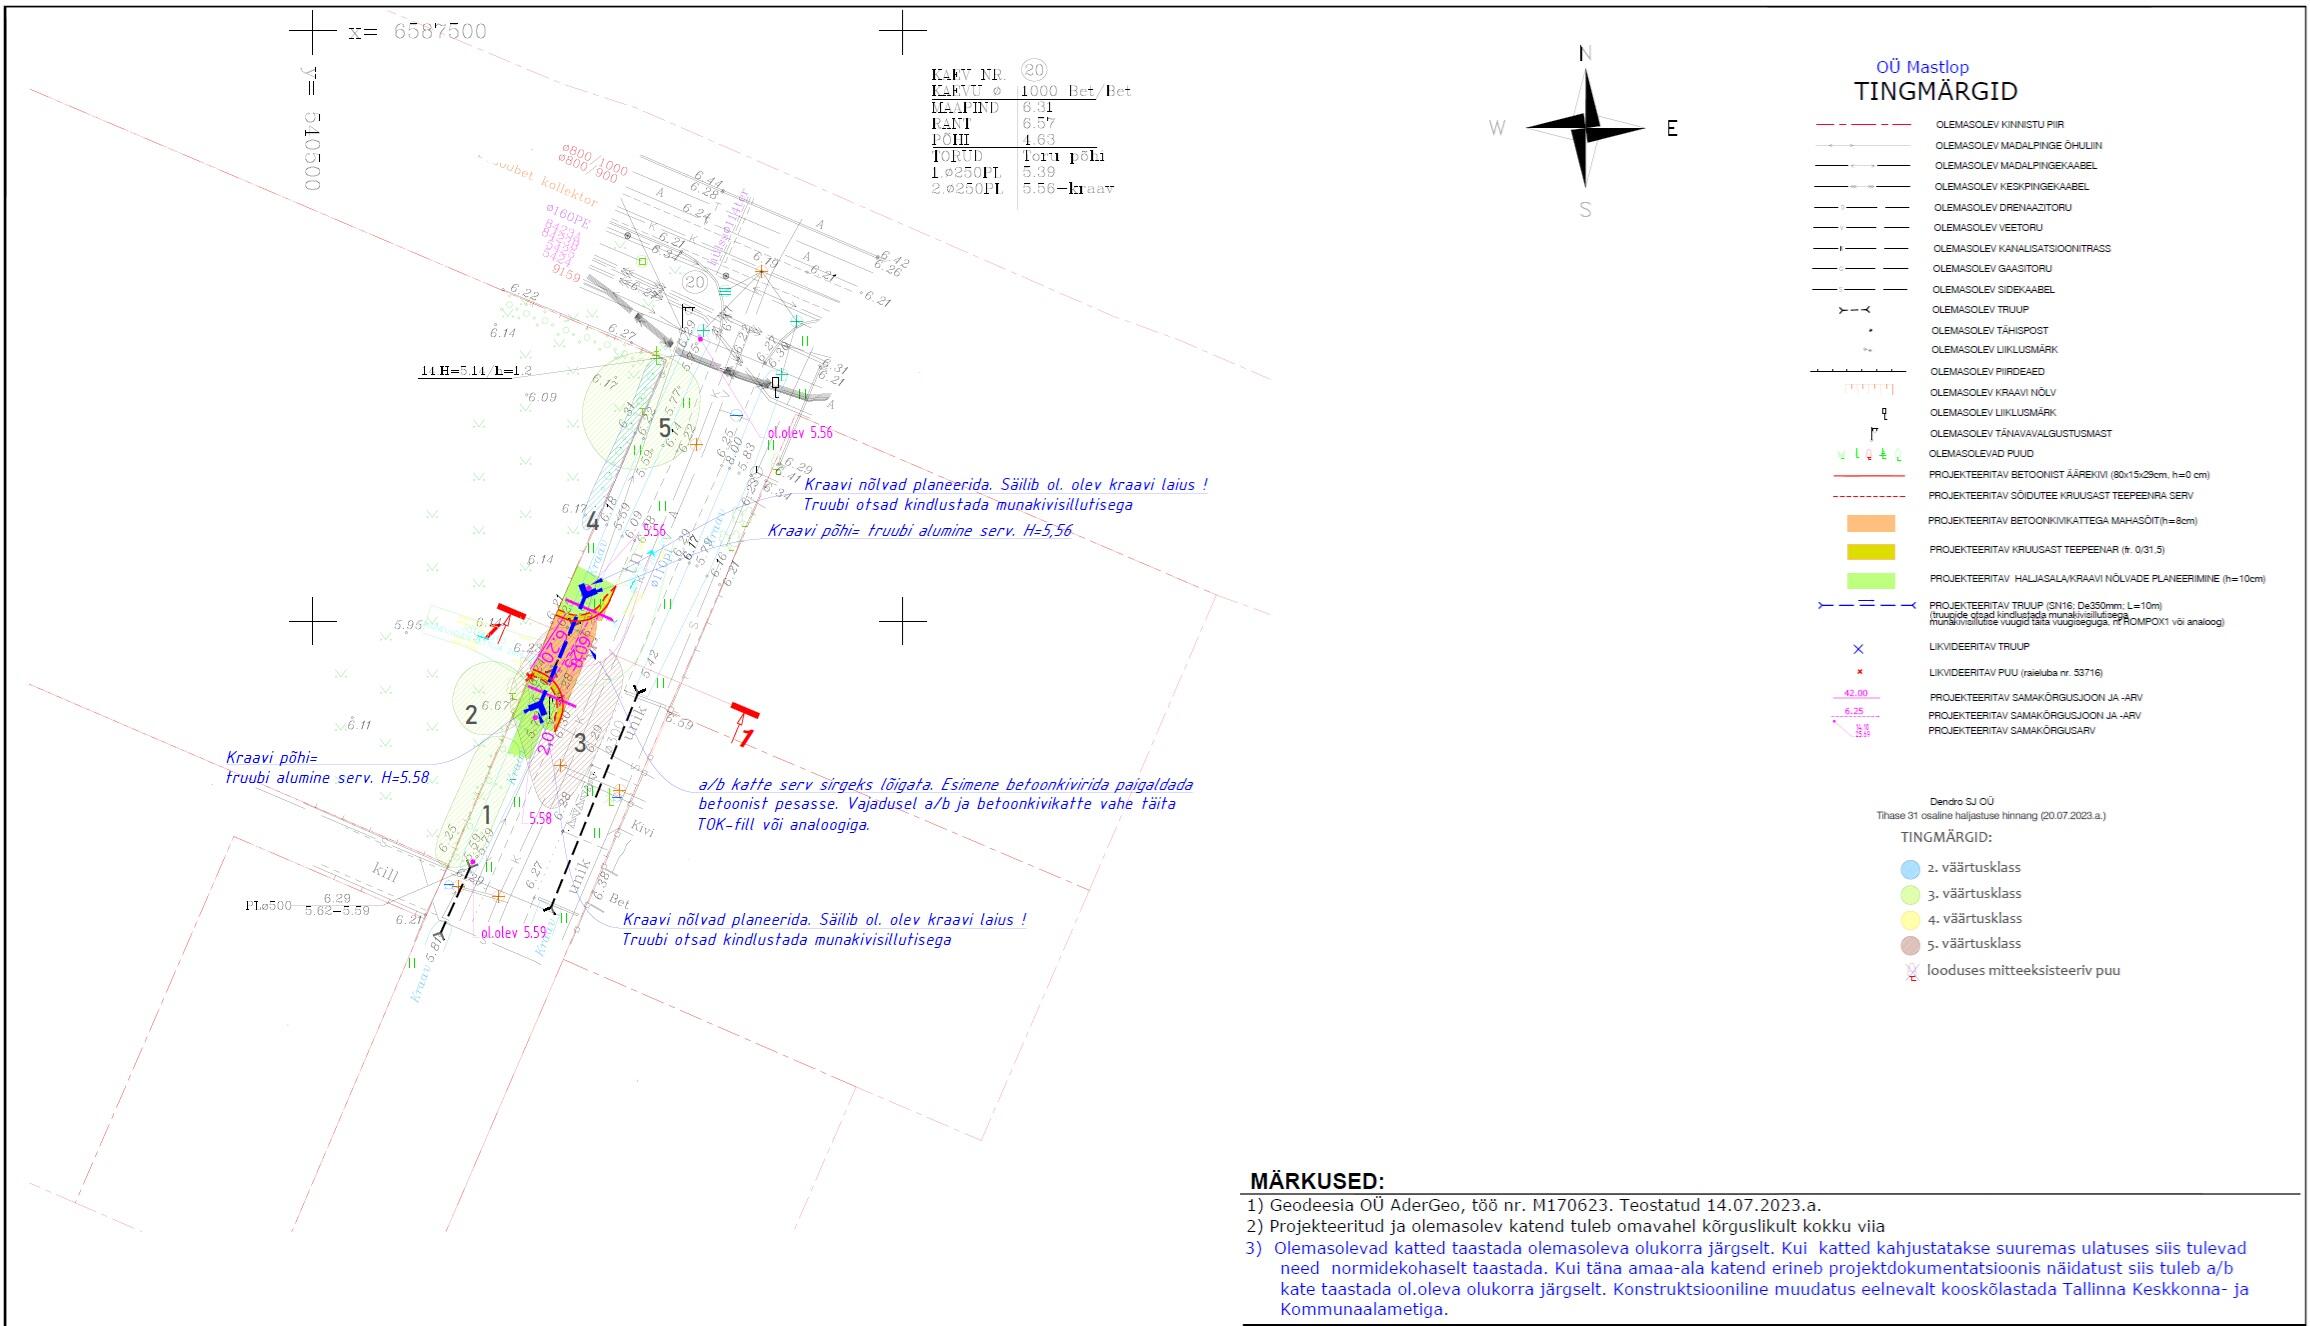Click the blue projekteeritav truup legend line symbol
Viewport: 2310px width, 1326px height.
[x=1865, y=605]
